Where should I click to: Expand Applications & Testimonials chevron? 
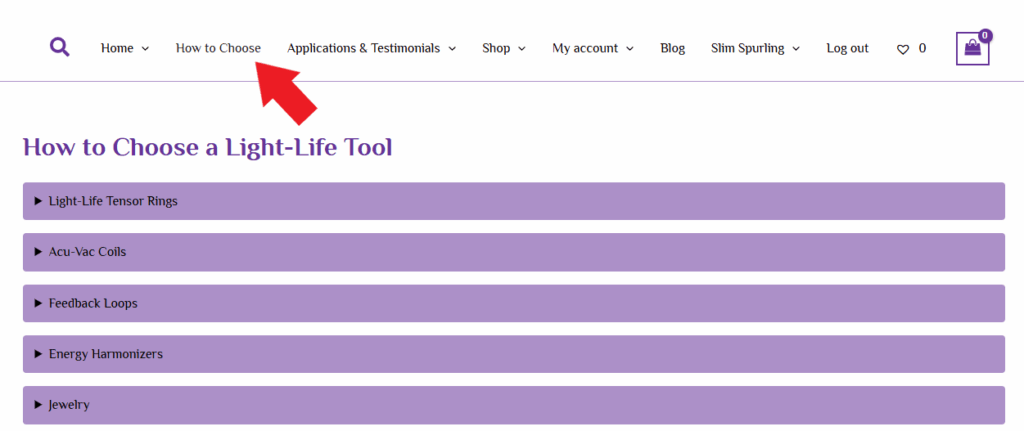tap(452, 49)
